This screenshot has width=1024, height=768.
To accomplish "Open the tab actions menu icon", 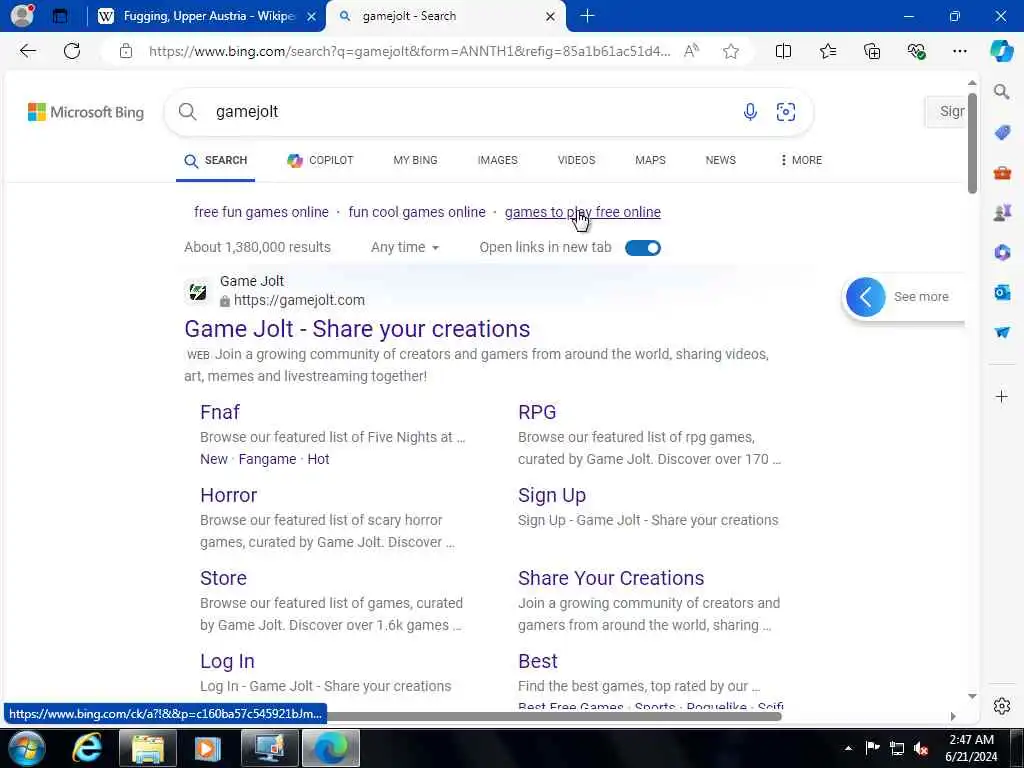I will 60,16.
